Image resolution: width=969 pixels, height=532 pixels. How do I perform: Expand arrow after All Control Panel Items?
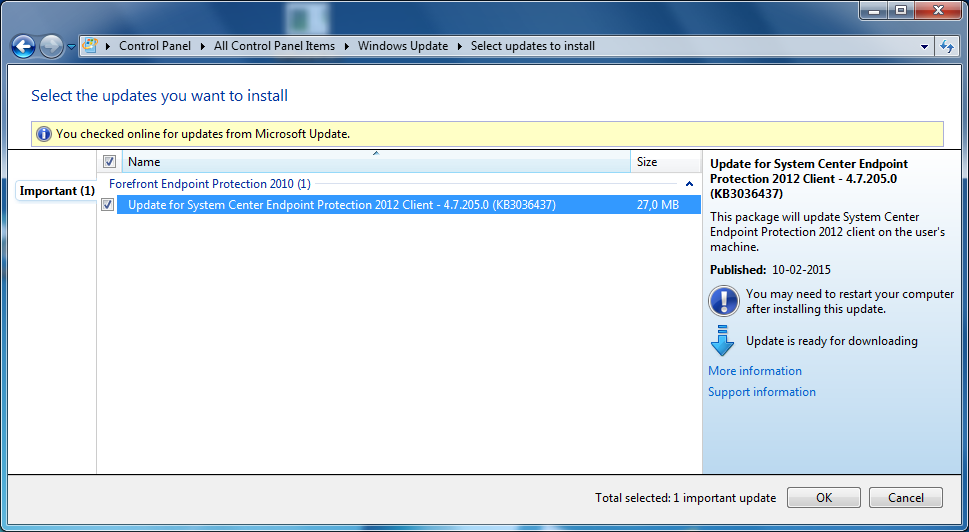[x=347, y=46]
